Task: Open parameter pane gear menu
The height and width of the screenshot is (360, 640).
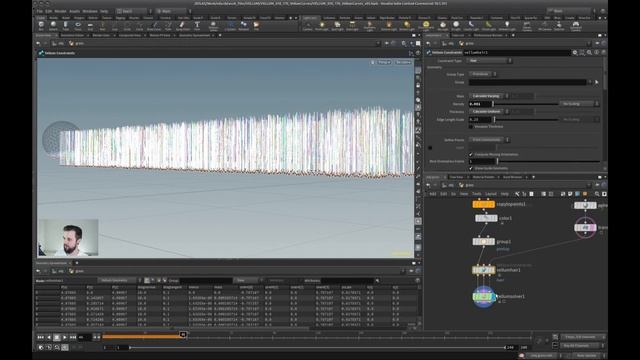Action: point(575,53)
